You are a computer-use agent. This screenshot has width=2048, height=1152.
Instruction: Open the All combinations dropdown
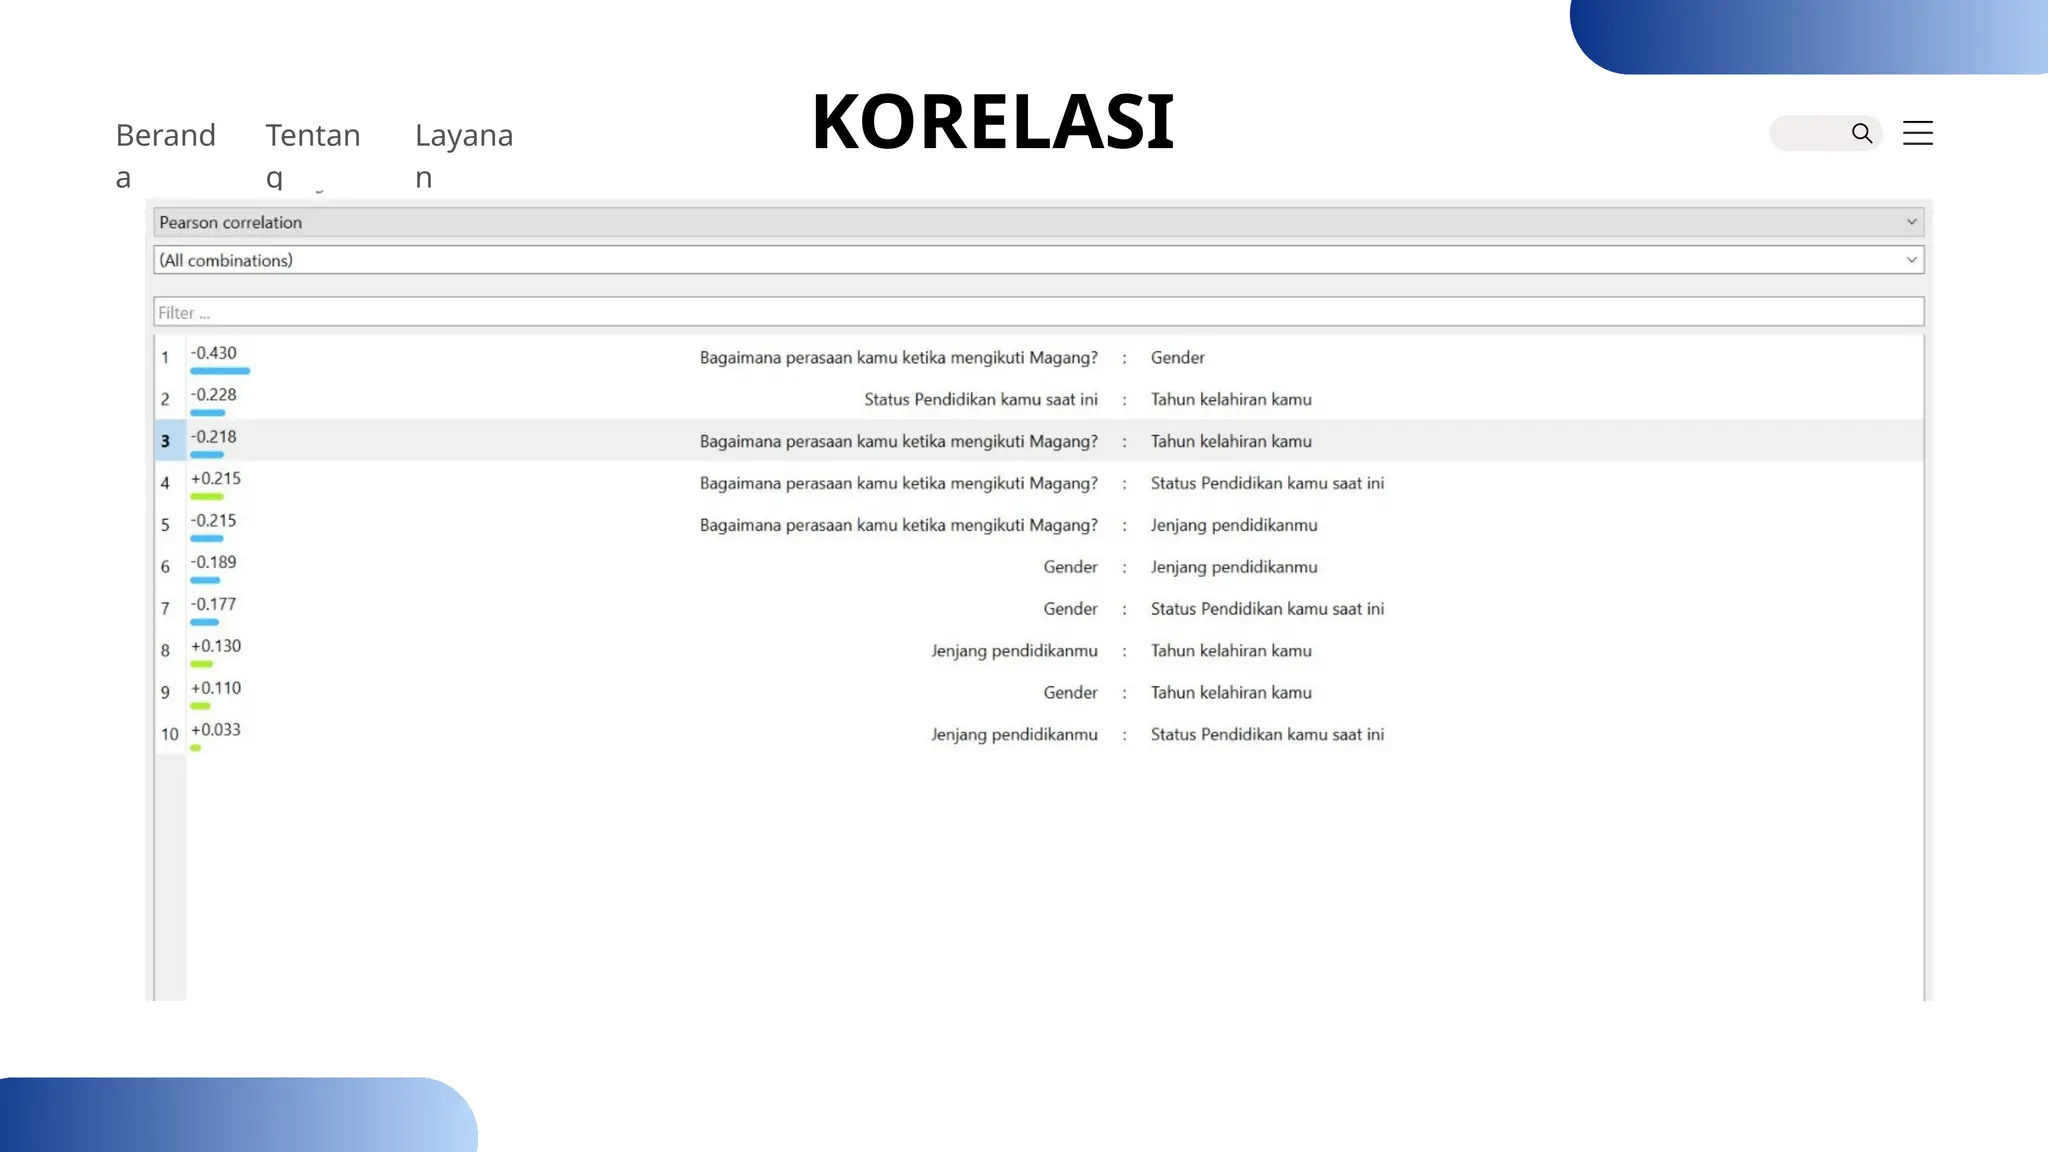(x=1036, y=260)
